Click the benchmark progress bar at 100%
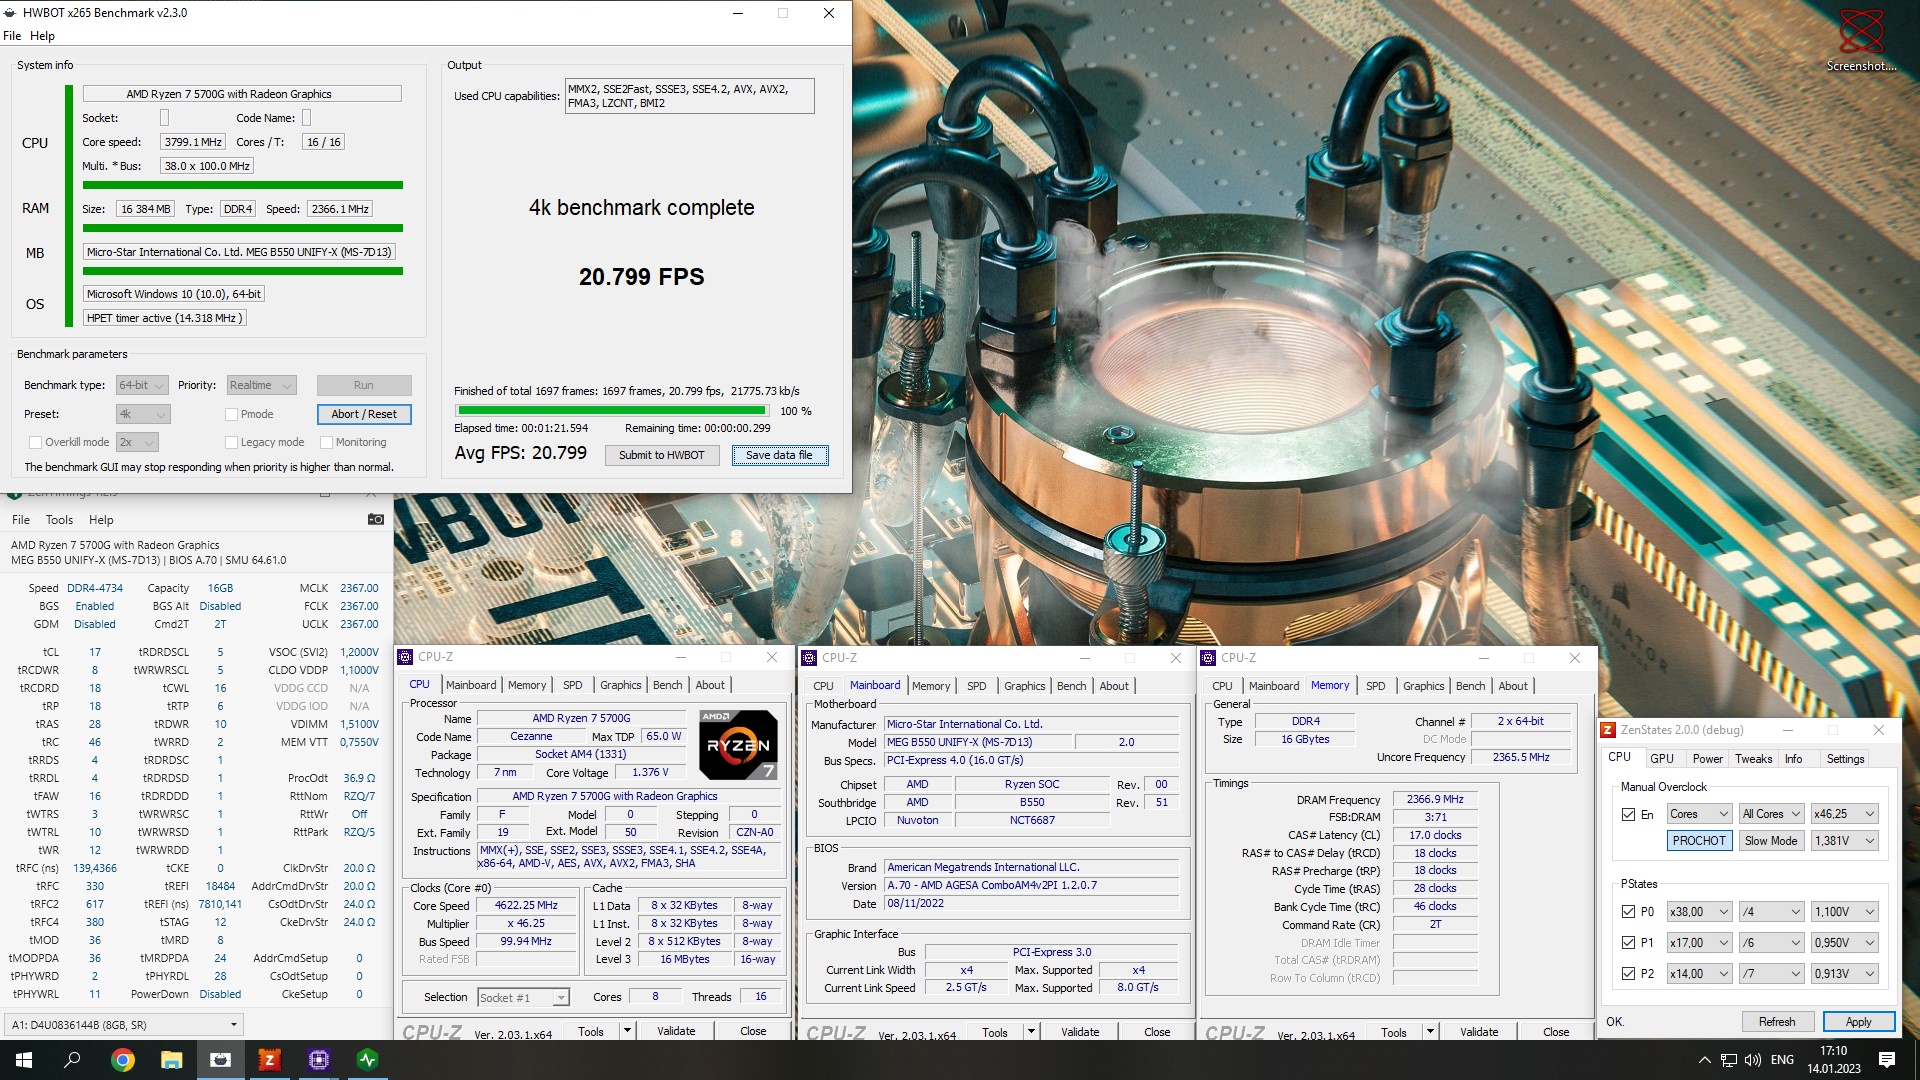 coord(611,411)
